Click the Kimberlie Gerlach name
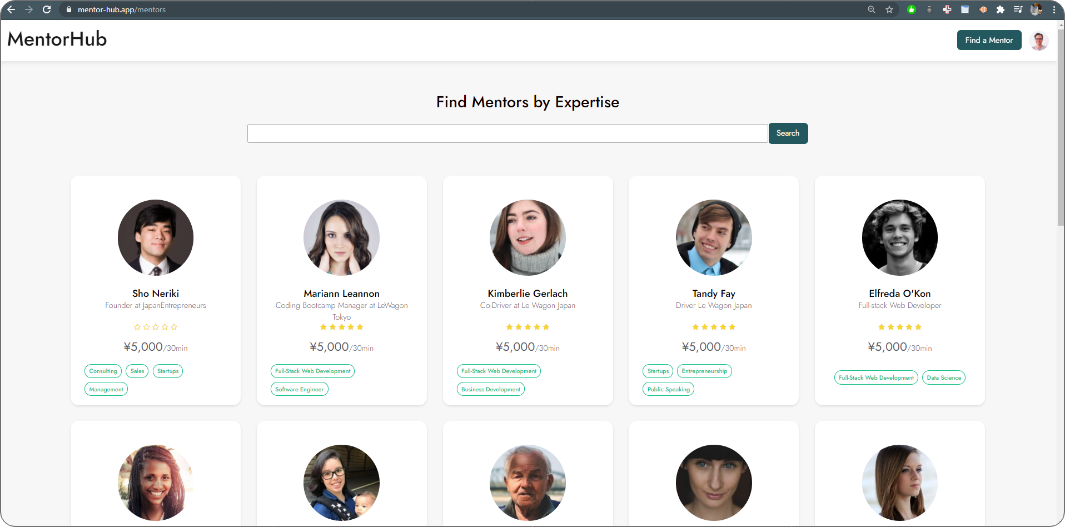Screen dimensions: 1065x527 tap(528, 293)
